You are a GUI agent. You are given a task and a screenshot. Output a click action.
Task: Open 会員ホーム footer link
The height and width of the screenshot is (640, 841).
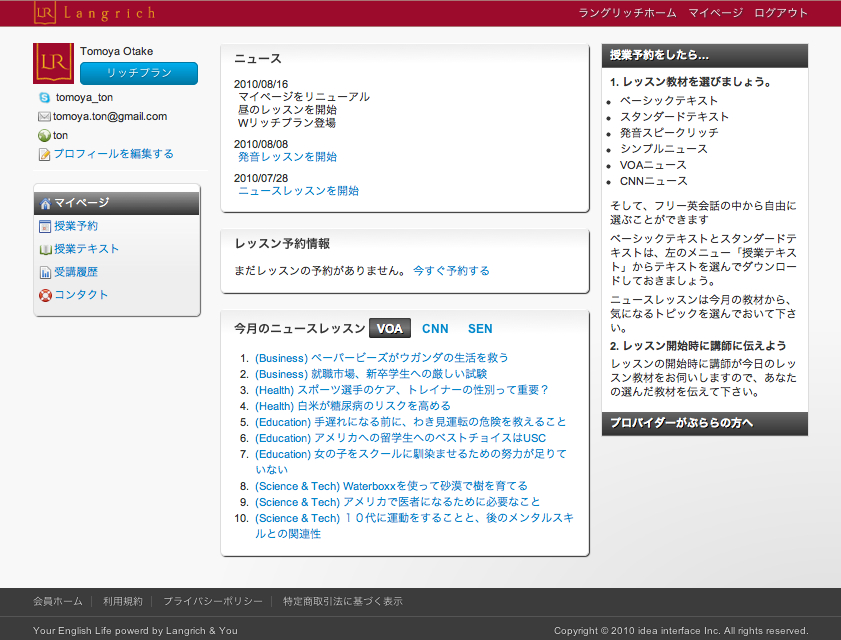click(58, 601)
